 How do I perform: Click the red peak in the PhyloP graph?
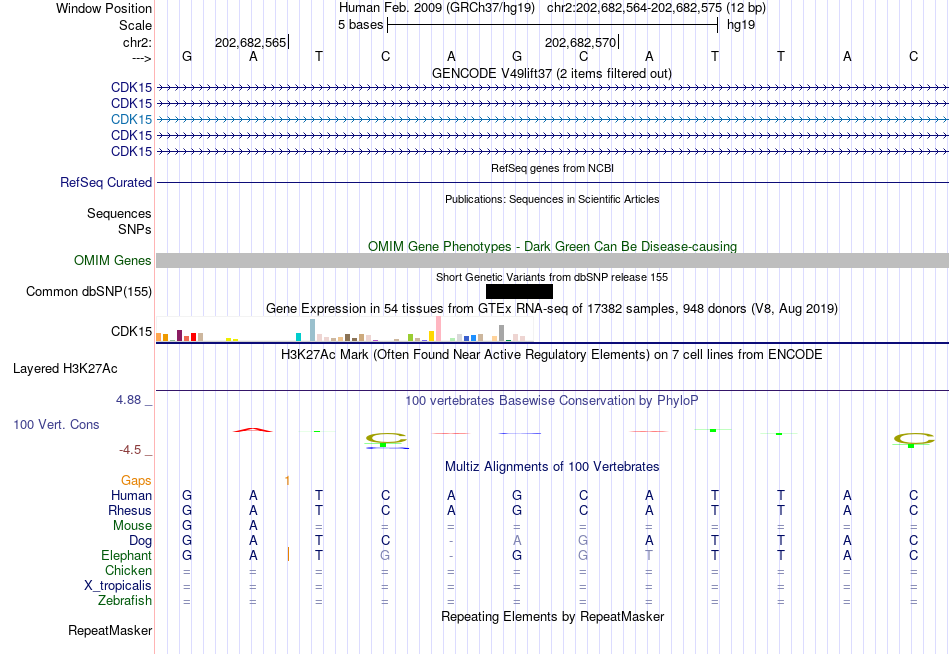[x=253, y=430]
